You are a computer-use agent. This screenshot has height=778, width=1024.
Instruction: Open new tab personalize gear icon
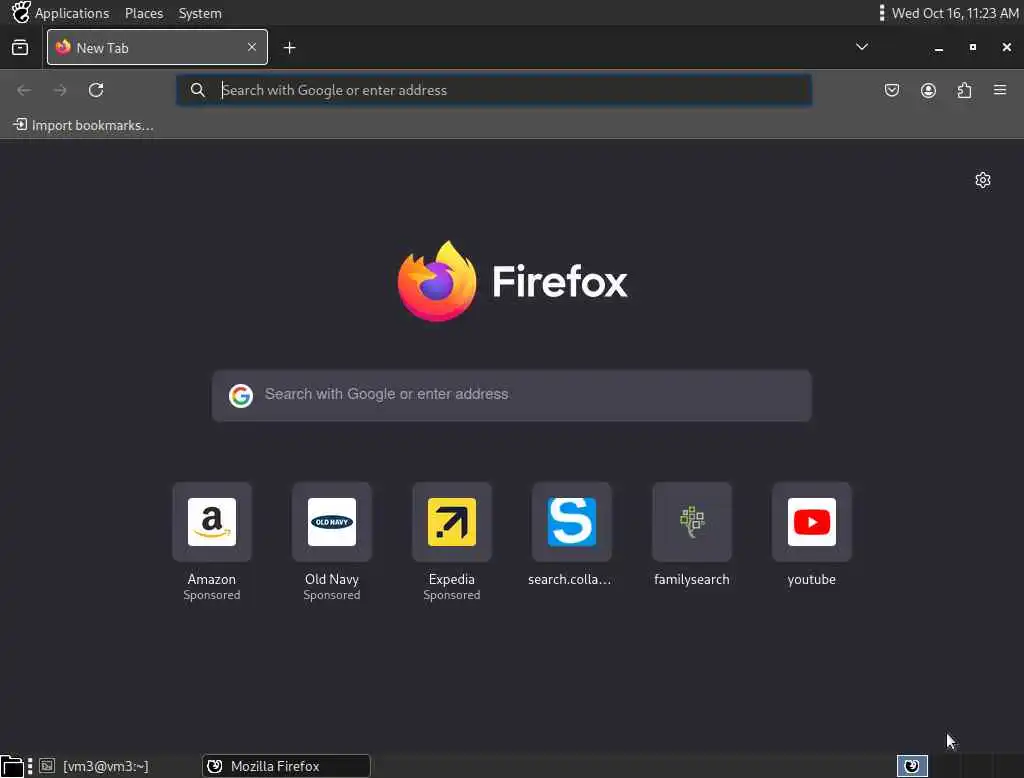[x=982, y=180]
